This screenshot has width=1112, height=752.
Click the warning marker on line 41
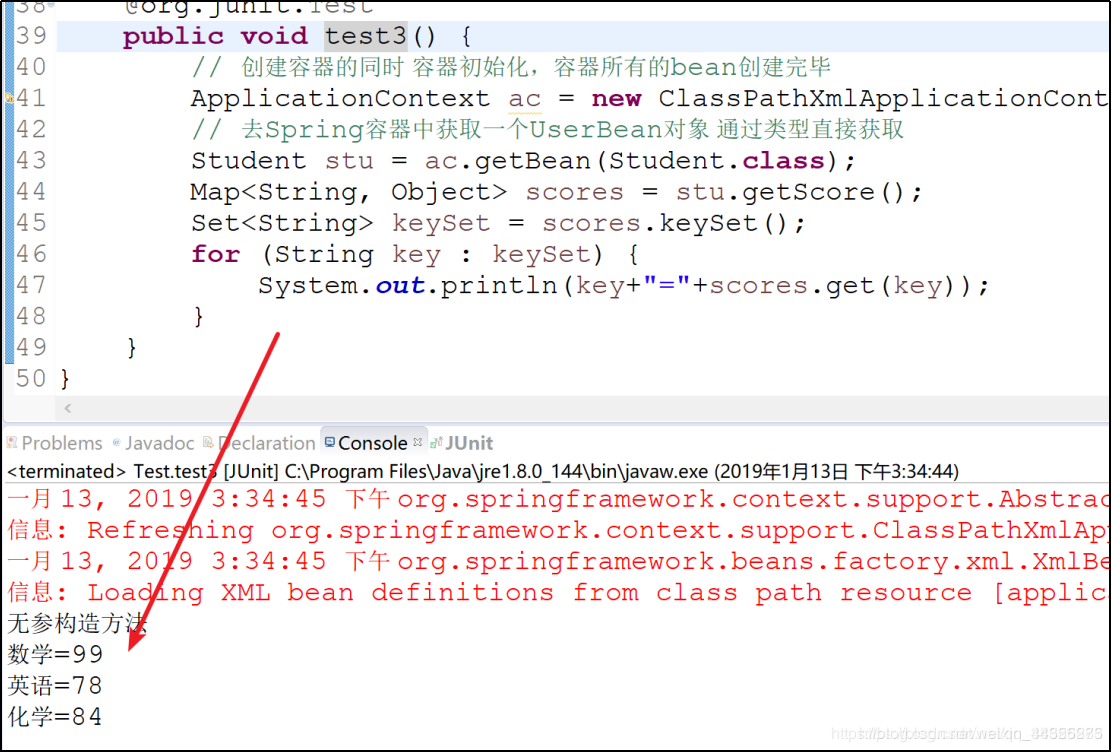coord(9,98)
